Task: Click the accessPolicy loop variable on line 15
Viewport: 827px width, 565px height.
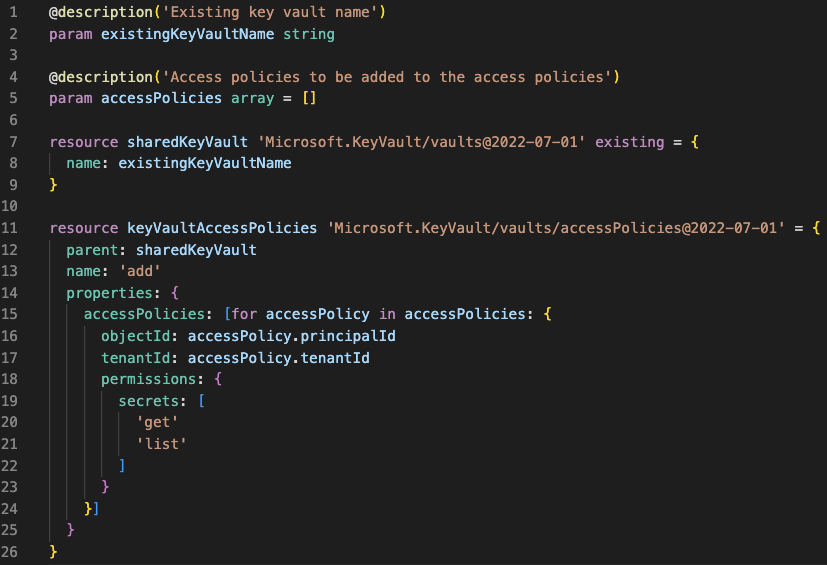Action: pos(318,314)
